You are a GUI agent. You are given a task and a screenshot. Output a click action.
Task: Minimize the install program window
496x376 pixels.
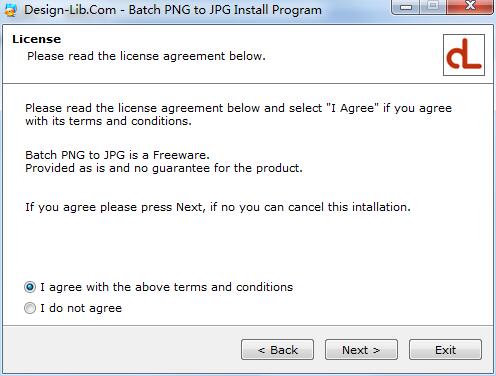click(x=406, y=7)
